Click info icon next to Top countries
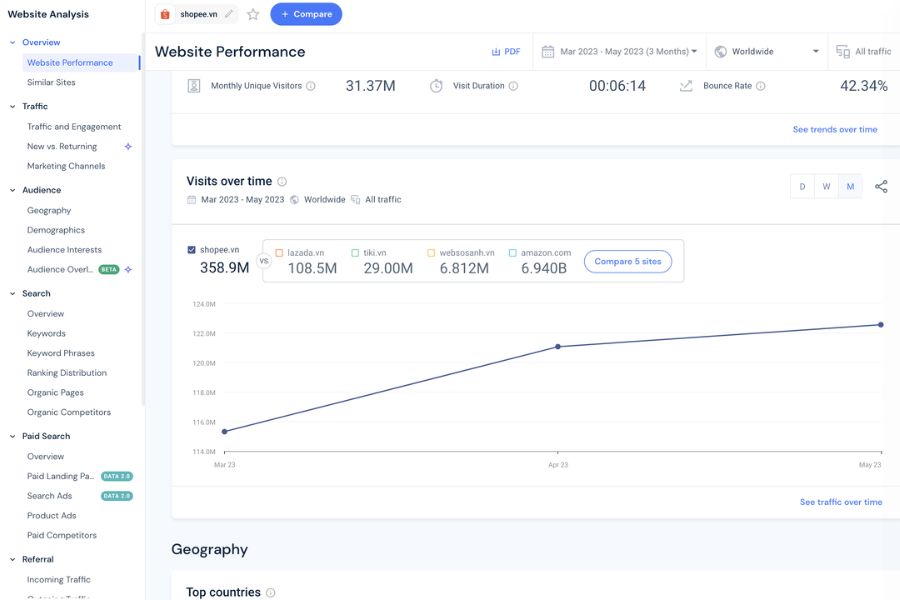The height and width of the screenshot is (600, 900). (270, 593)
